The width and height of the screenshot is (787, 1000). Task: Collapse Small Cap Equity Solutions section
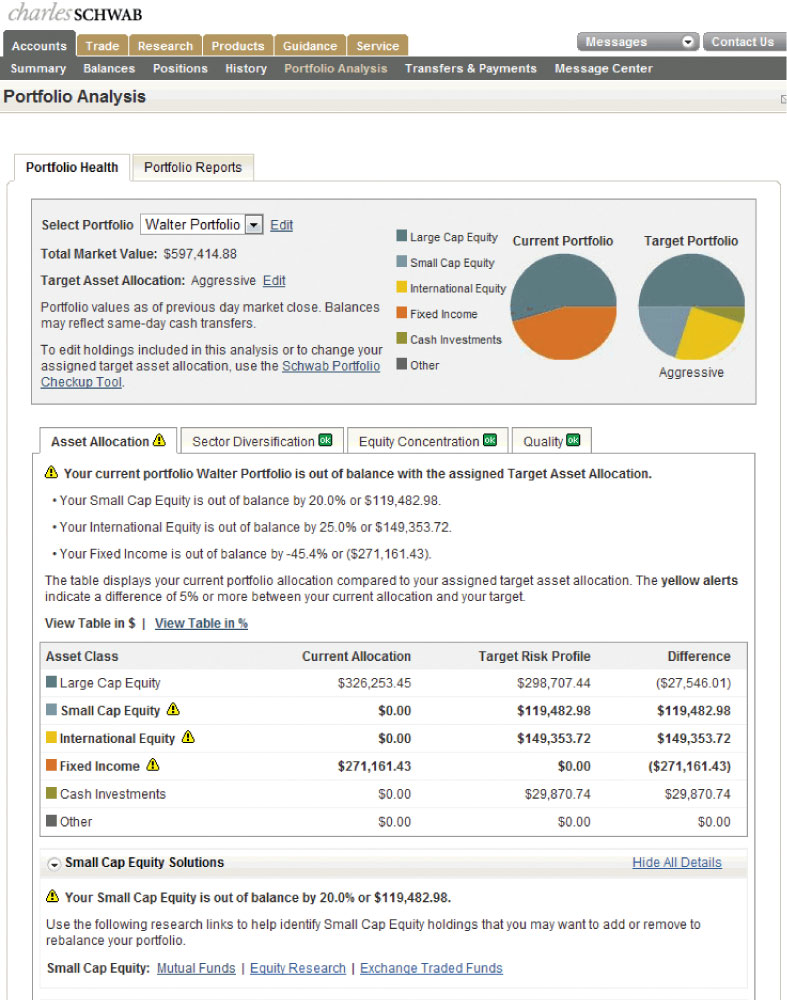point(54,864)
